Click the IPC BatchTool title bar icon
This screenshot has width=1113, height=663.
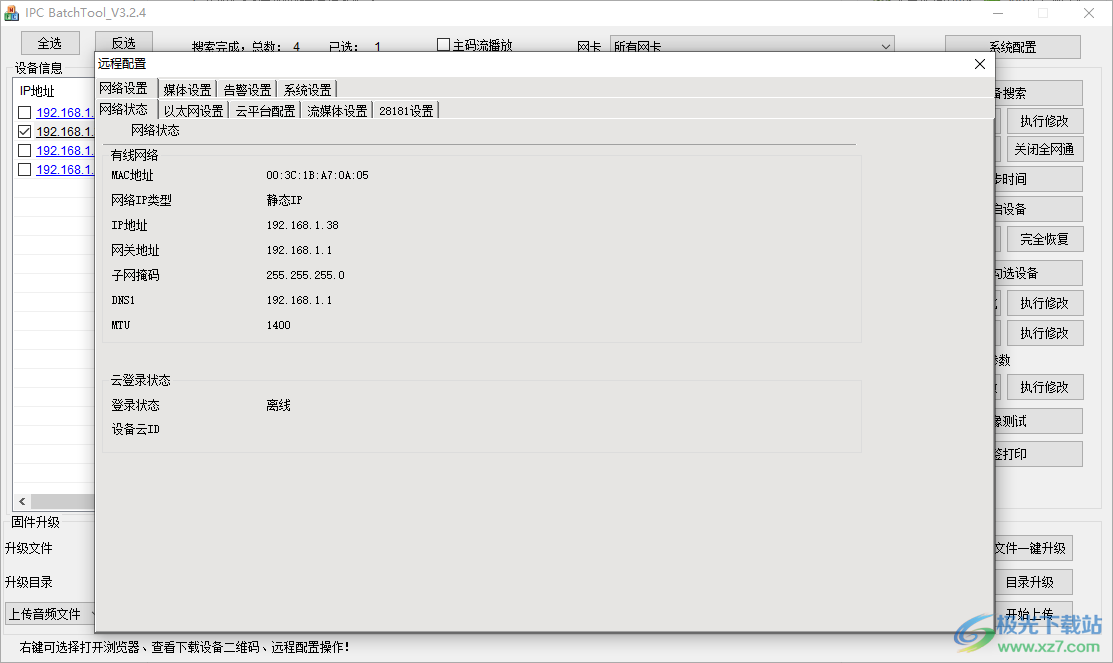11,12
